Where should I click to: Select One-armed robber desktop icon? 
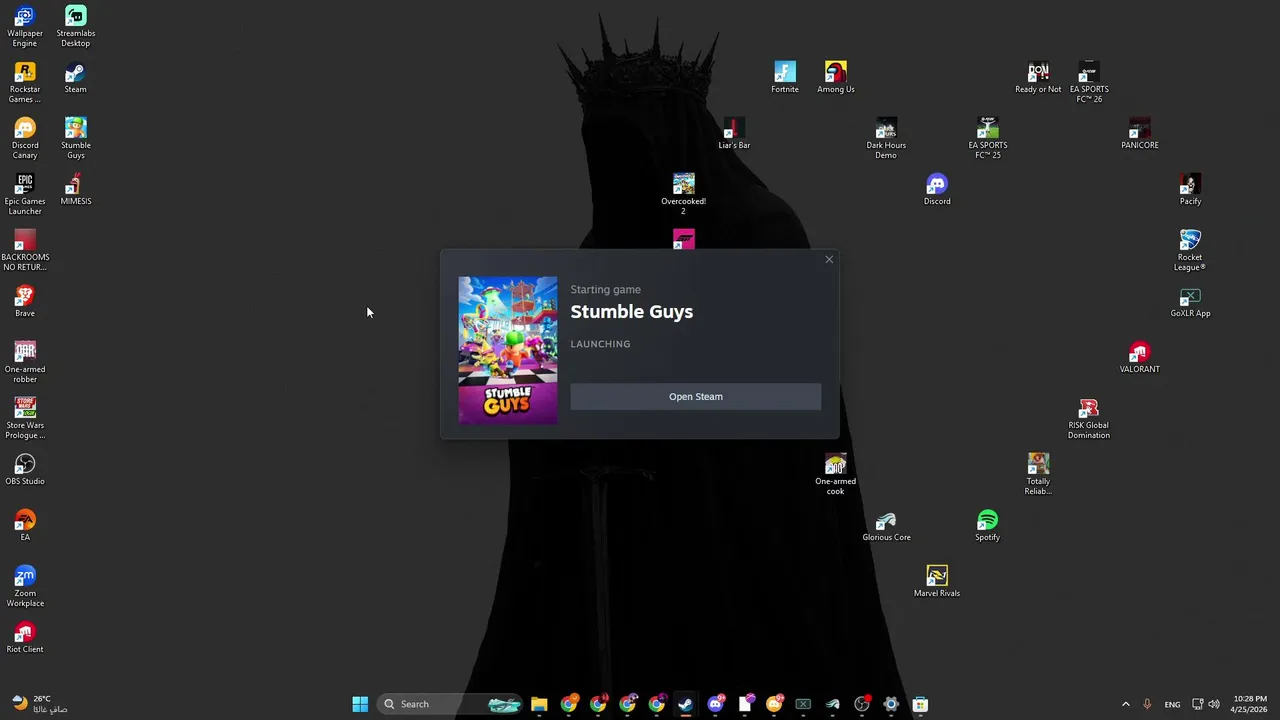point(25,363)
